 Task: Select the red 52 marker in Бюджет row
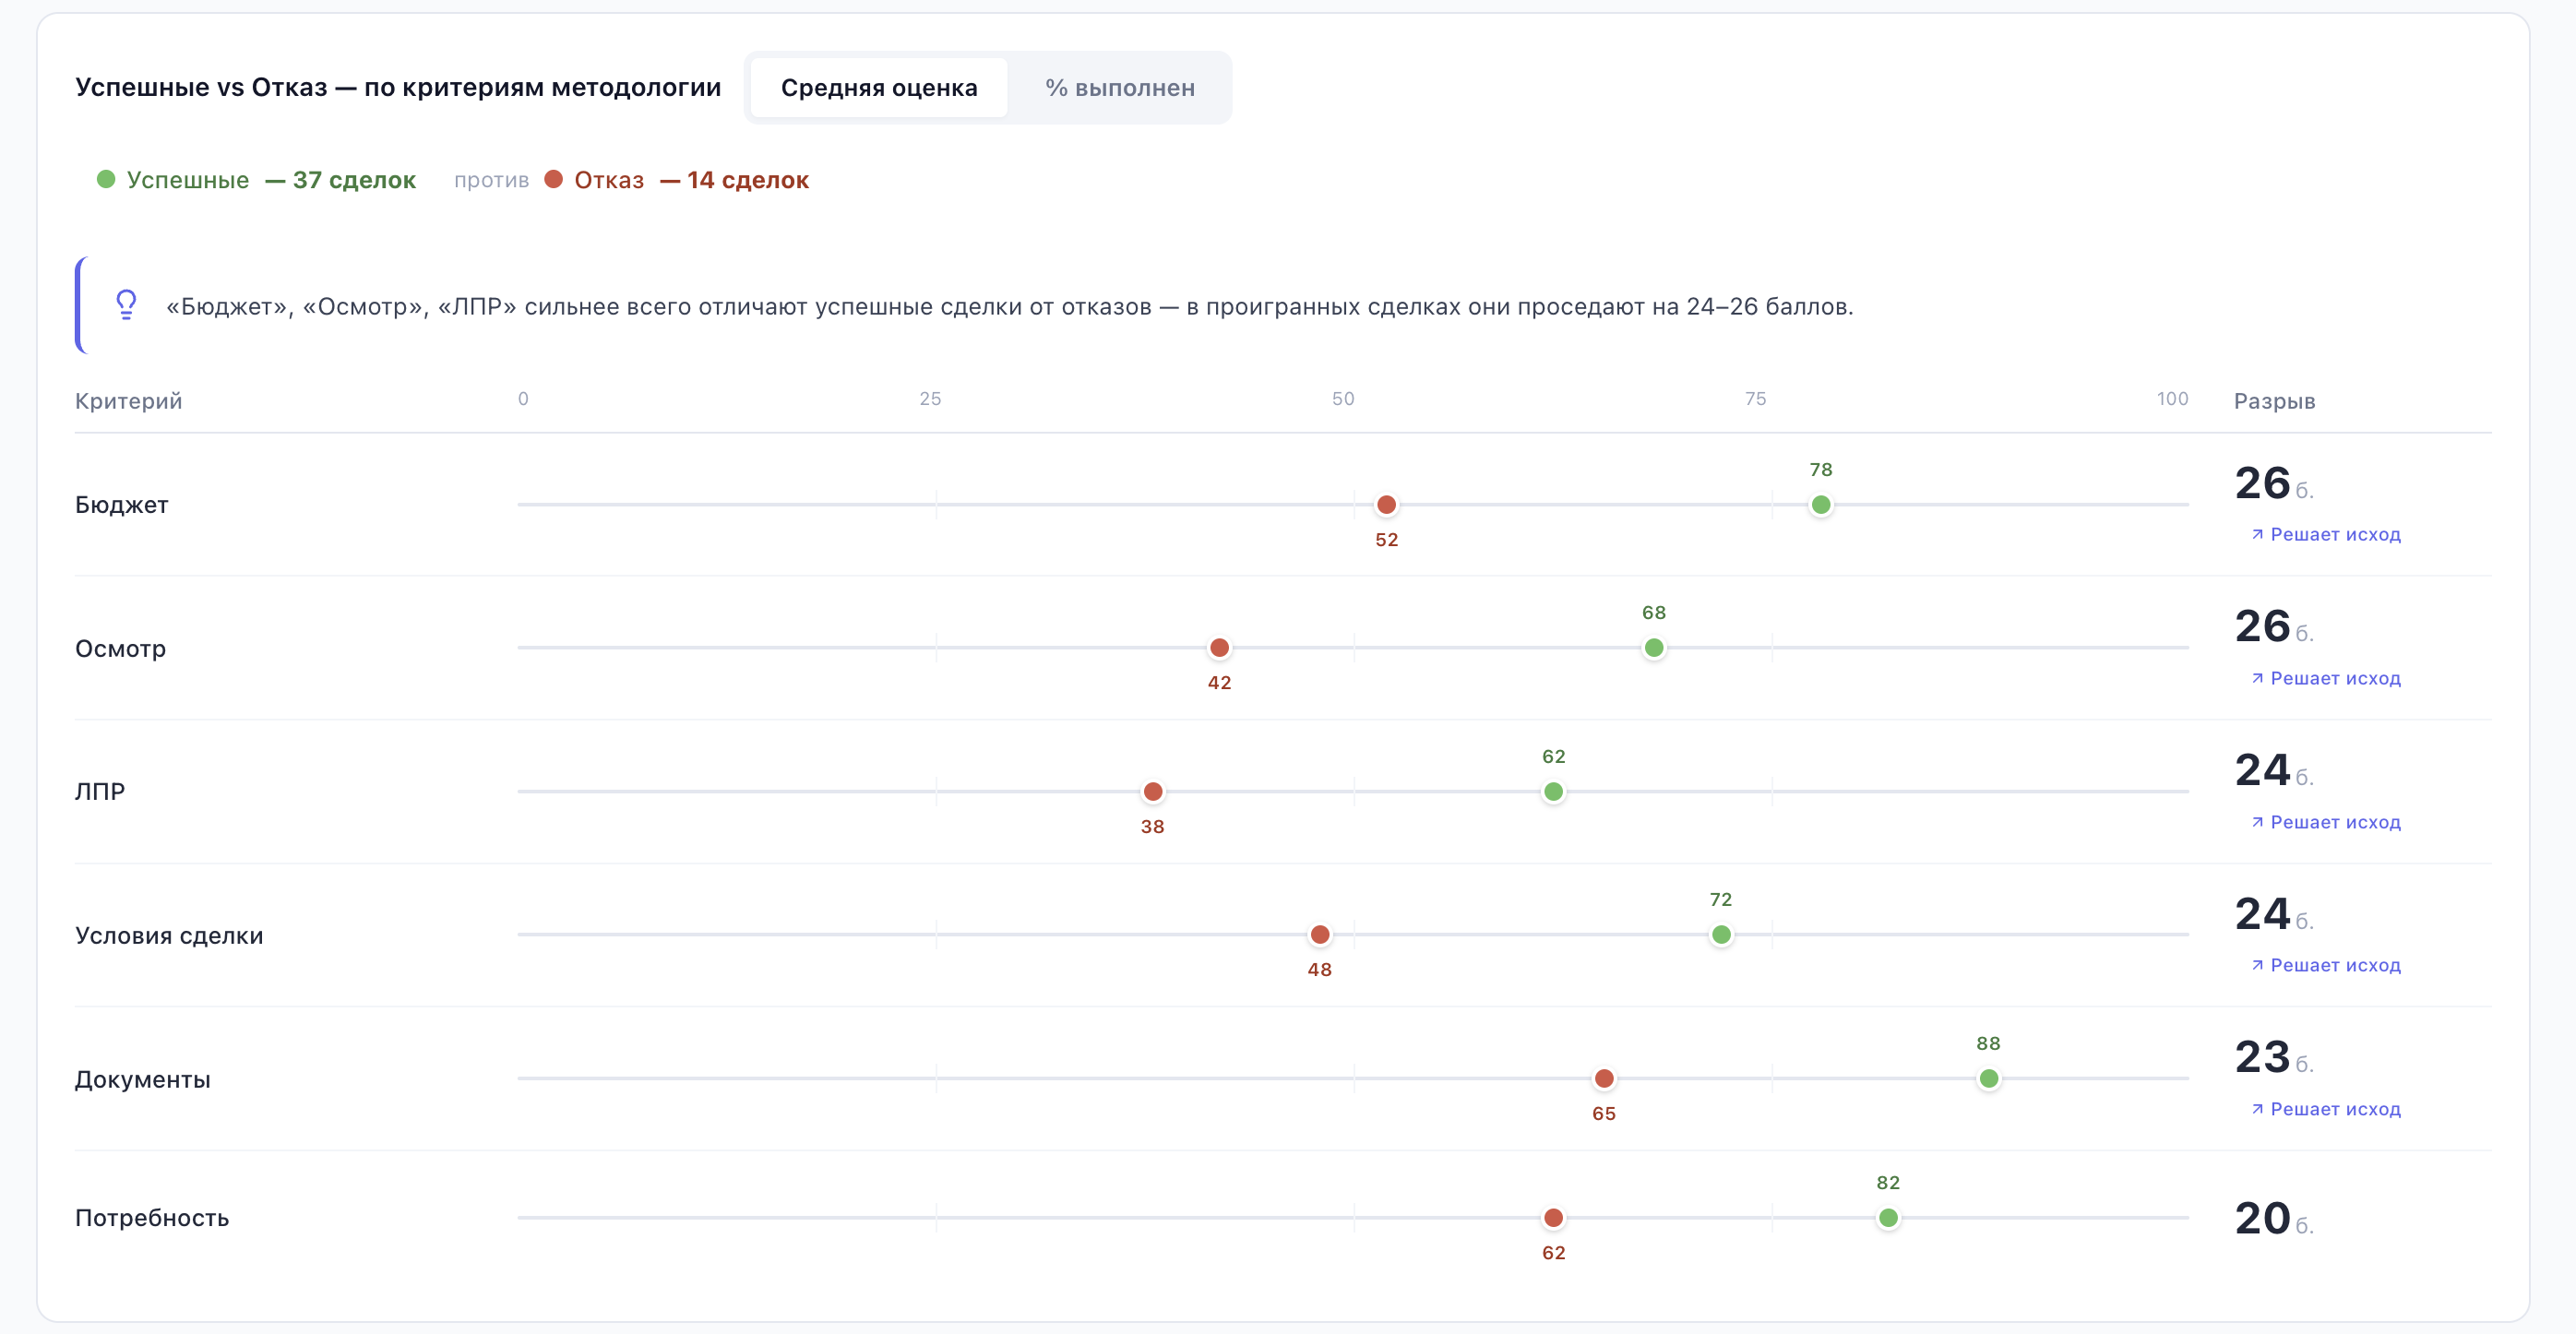coord(1386,505)
